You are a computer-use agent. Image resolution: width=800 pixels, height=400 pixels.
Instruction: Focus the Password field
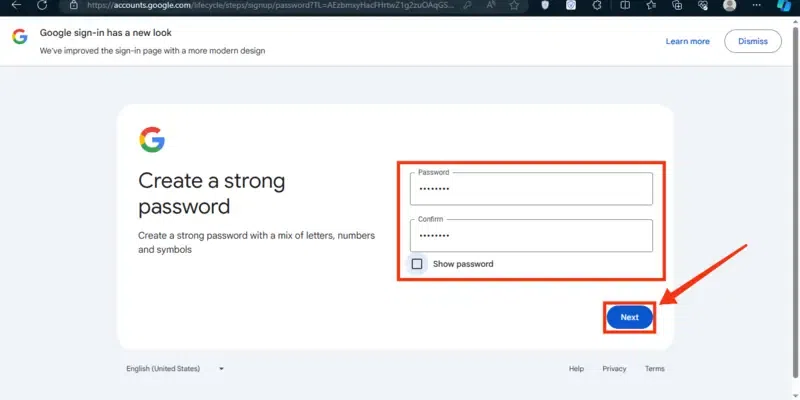[x=531, y=189]
